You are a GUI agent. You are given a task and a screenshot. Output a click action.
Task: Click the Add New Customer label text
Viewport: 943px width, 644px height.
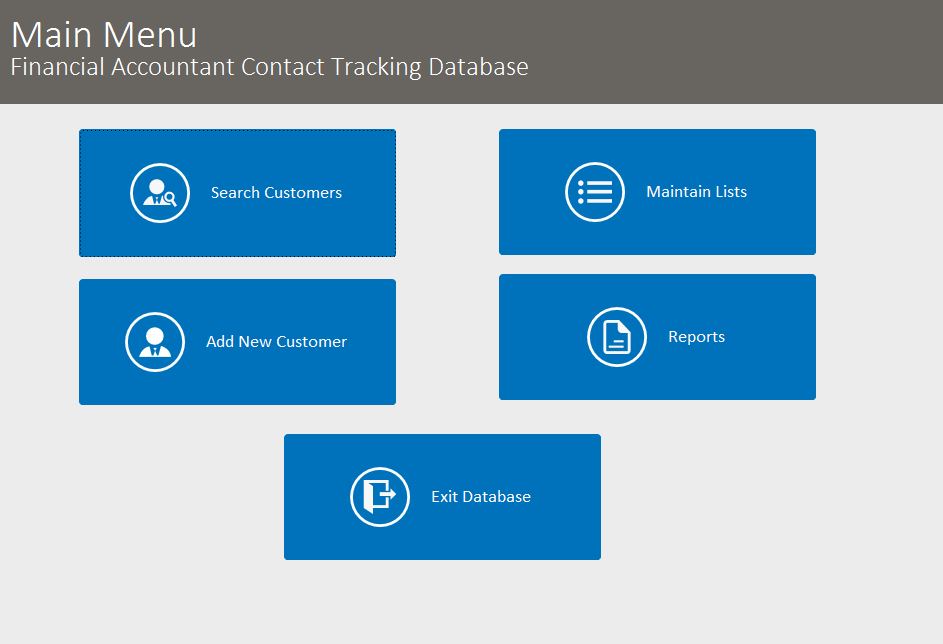pos(276,341)
